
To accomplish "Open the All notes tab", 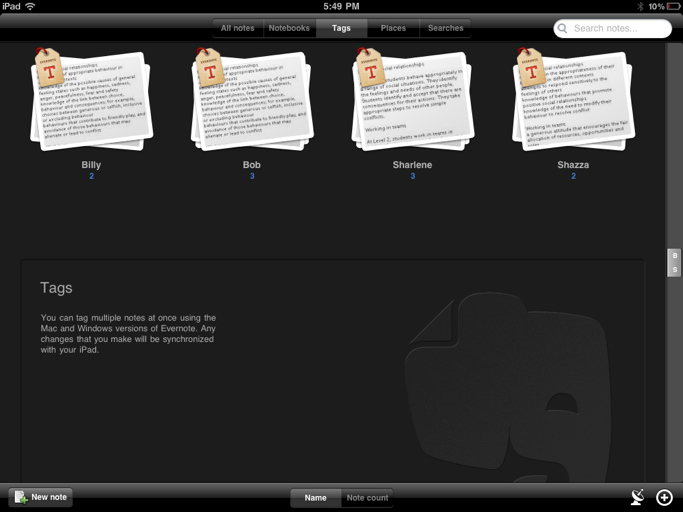I will point(237,28).
